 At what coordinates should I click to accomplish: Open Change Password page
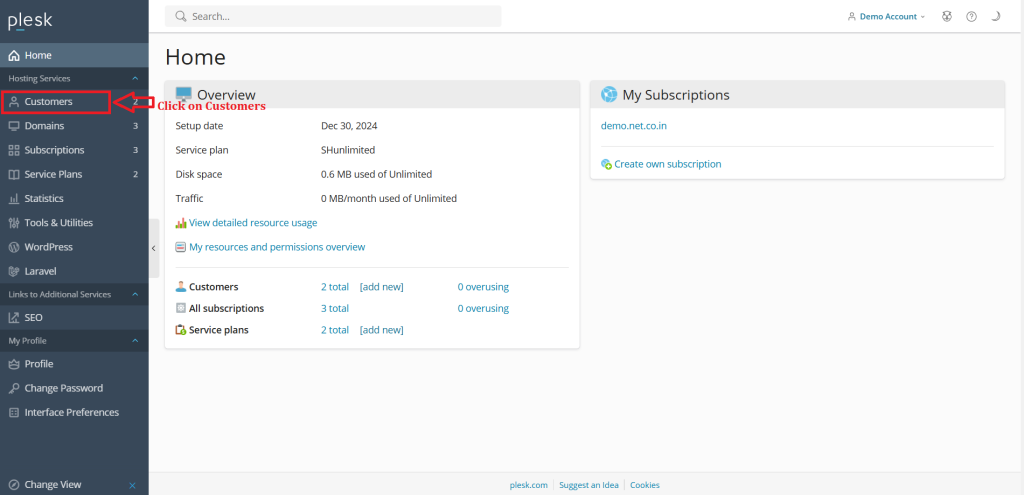coord(74,388)
